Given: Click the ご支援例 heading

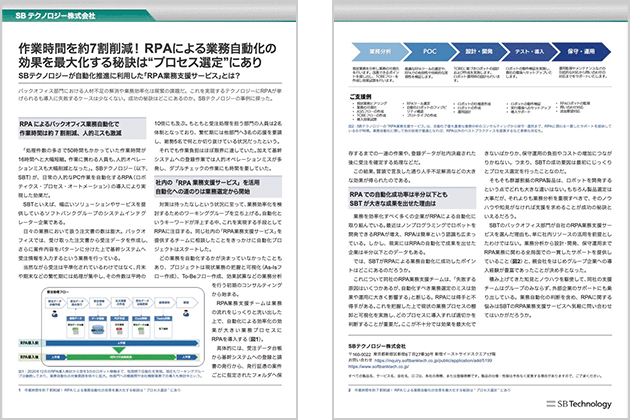Looking at the screenshot, I should [360, 96].
